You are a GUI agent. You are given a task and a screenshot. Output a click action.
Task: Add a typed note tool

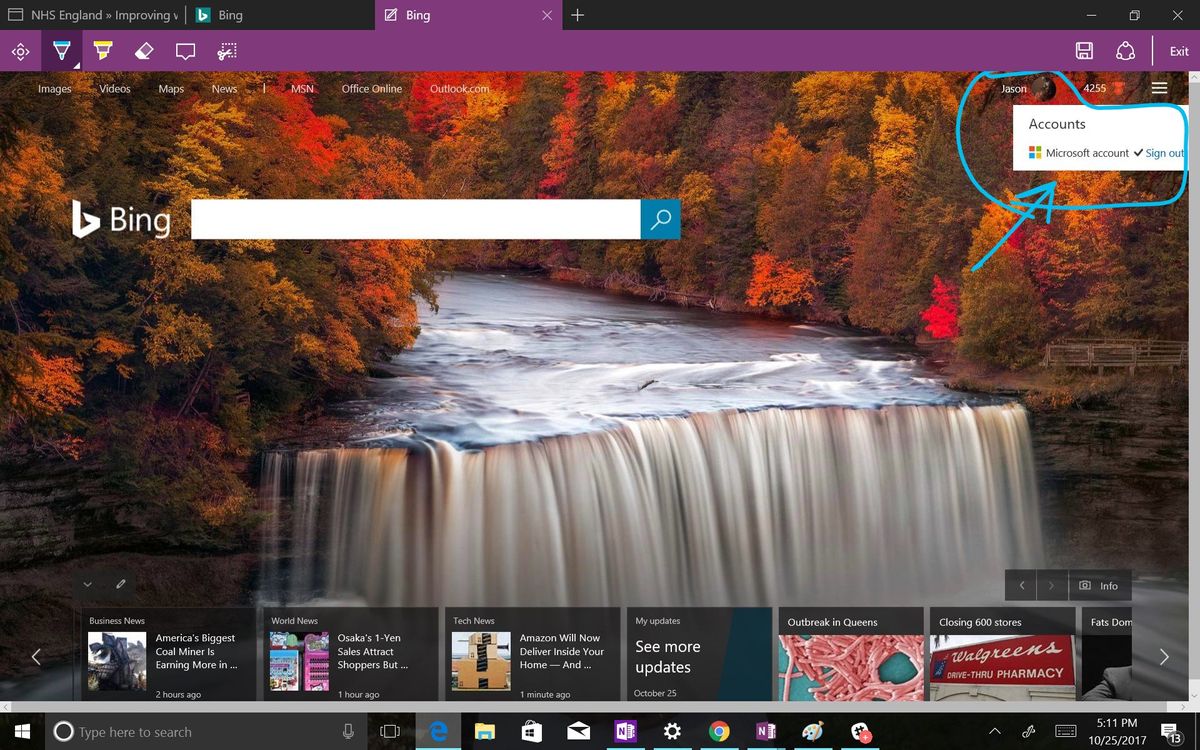[x=185, y=51]
